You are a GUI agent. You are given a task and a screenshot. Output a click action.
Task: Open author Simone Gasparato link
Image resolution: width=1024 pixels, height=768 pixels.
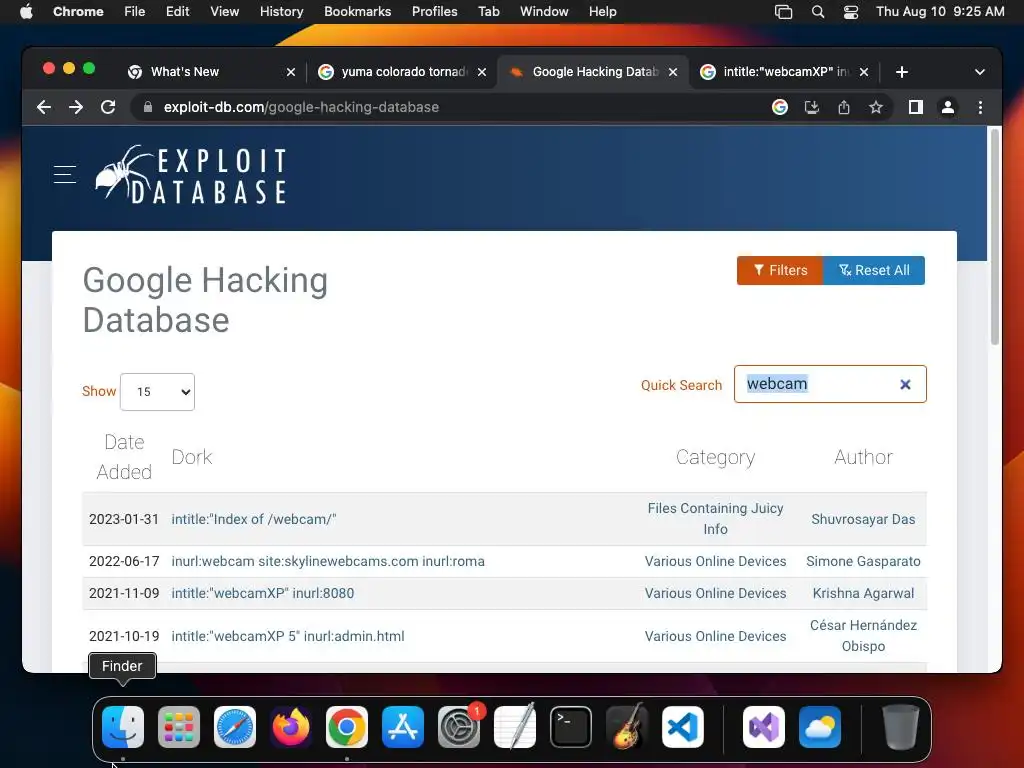863,561
